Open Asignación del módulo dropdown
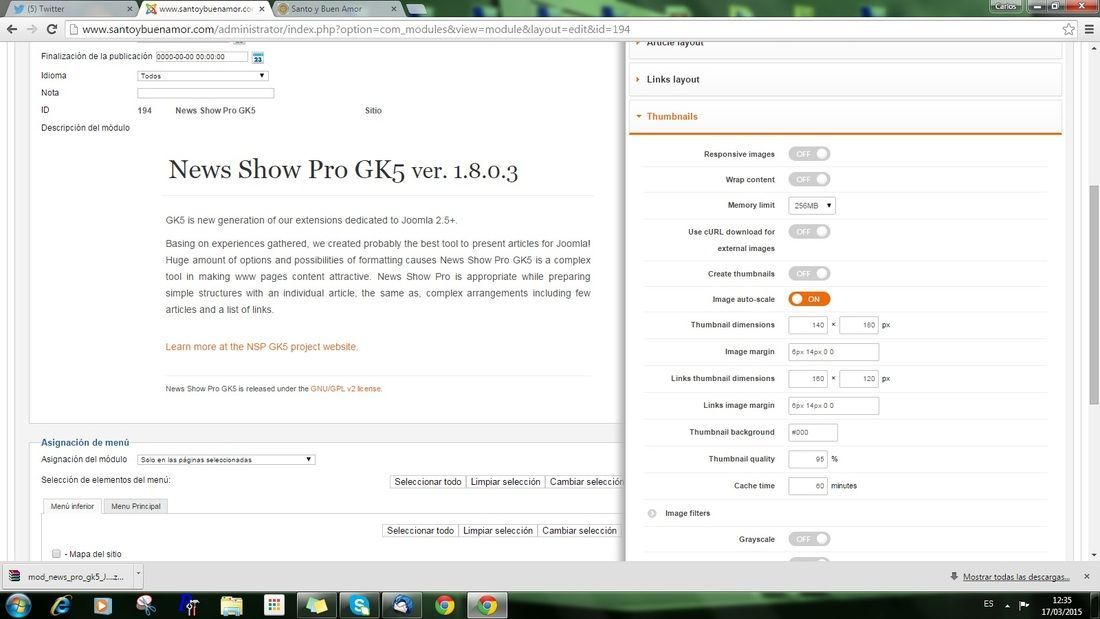The image size is (1100, 619). coord(226,460)
